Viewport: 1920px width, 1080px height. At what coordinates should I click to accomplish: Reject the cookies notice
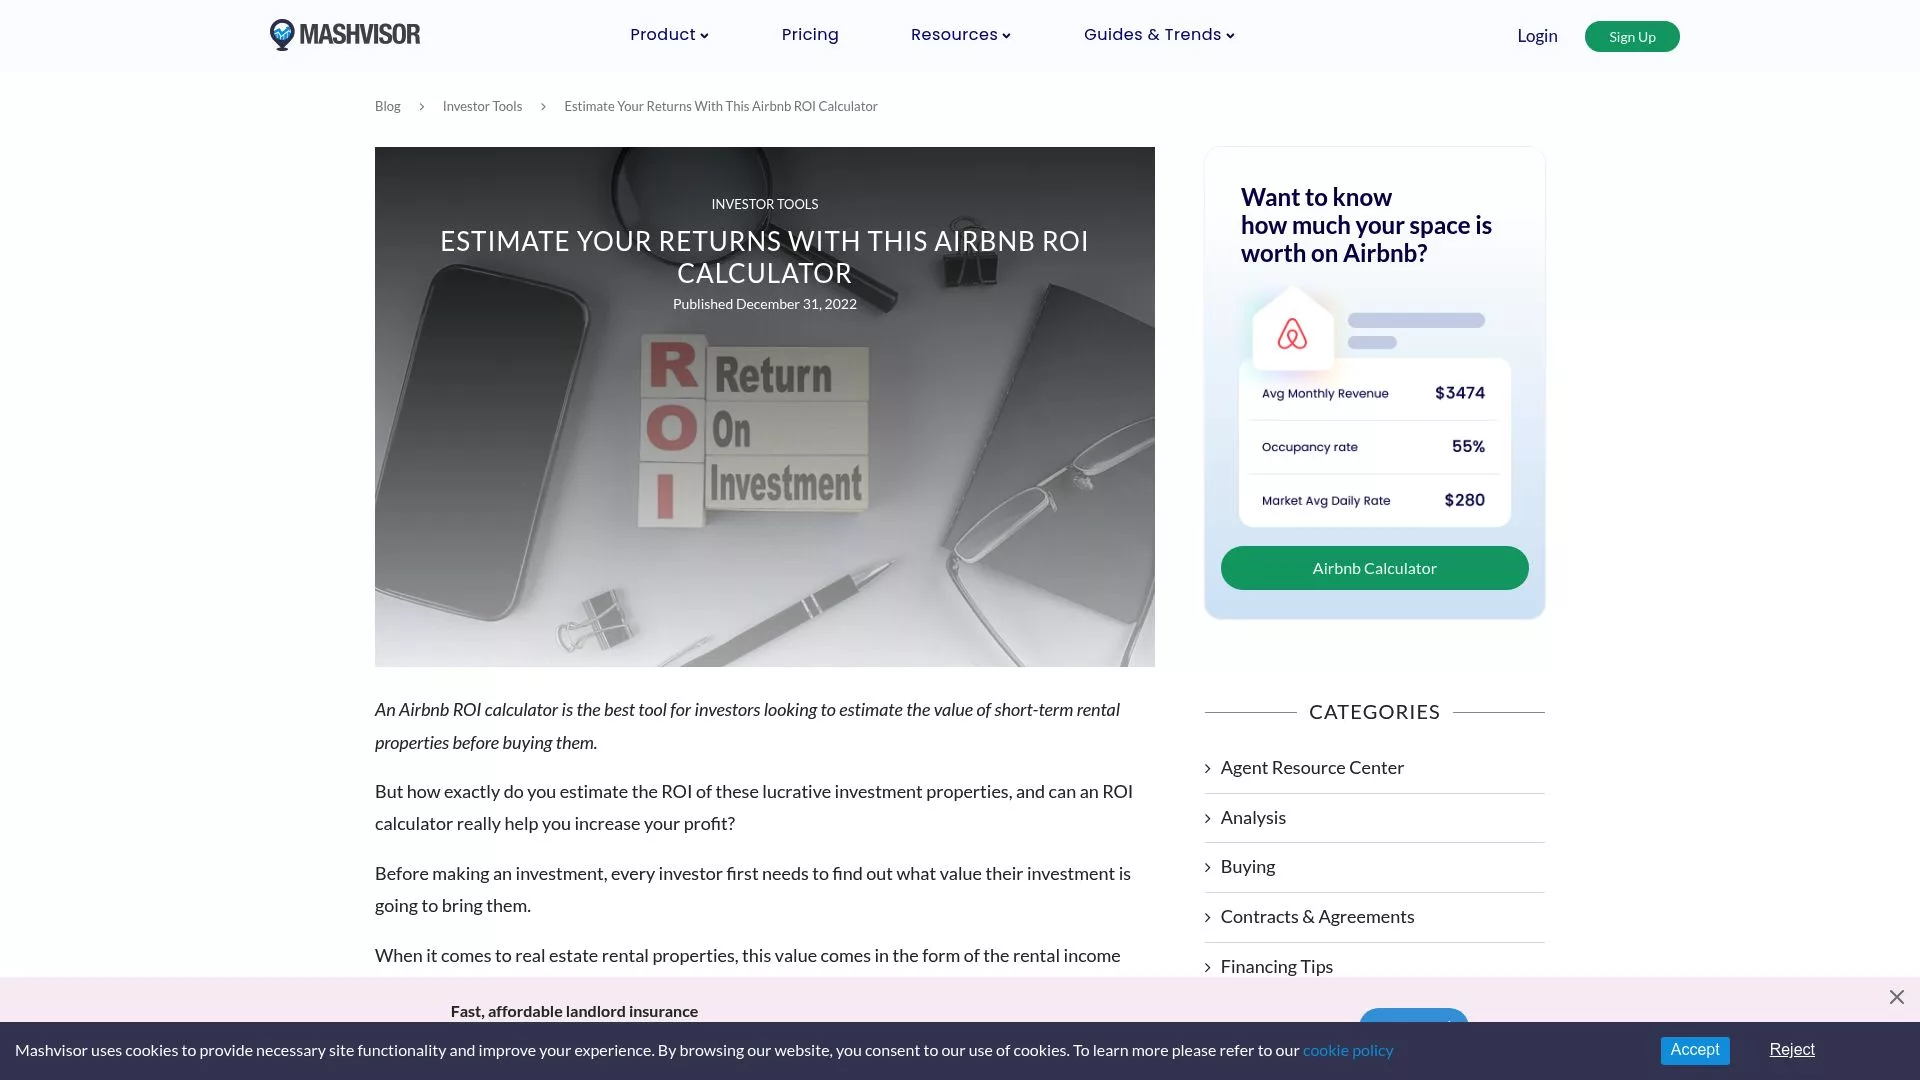coord(1791,1049)
